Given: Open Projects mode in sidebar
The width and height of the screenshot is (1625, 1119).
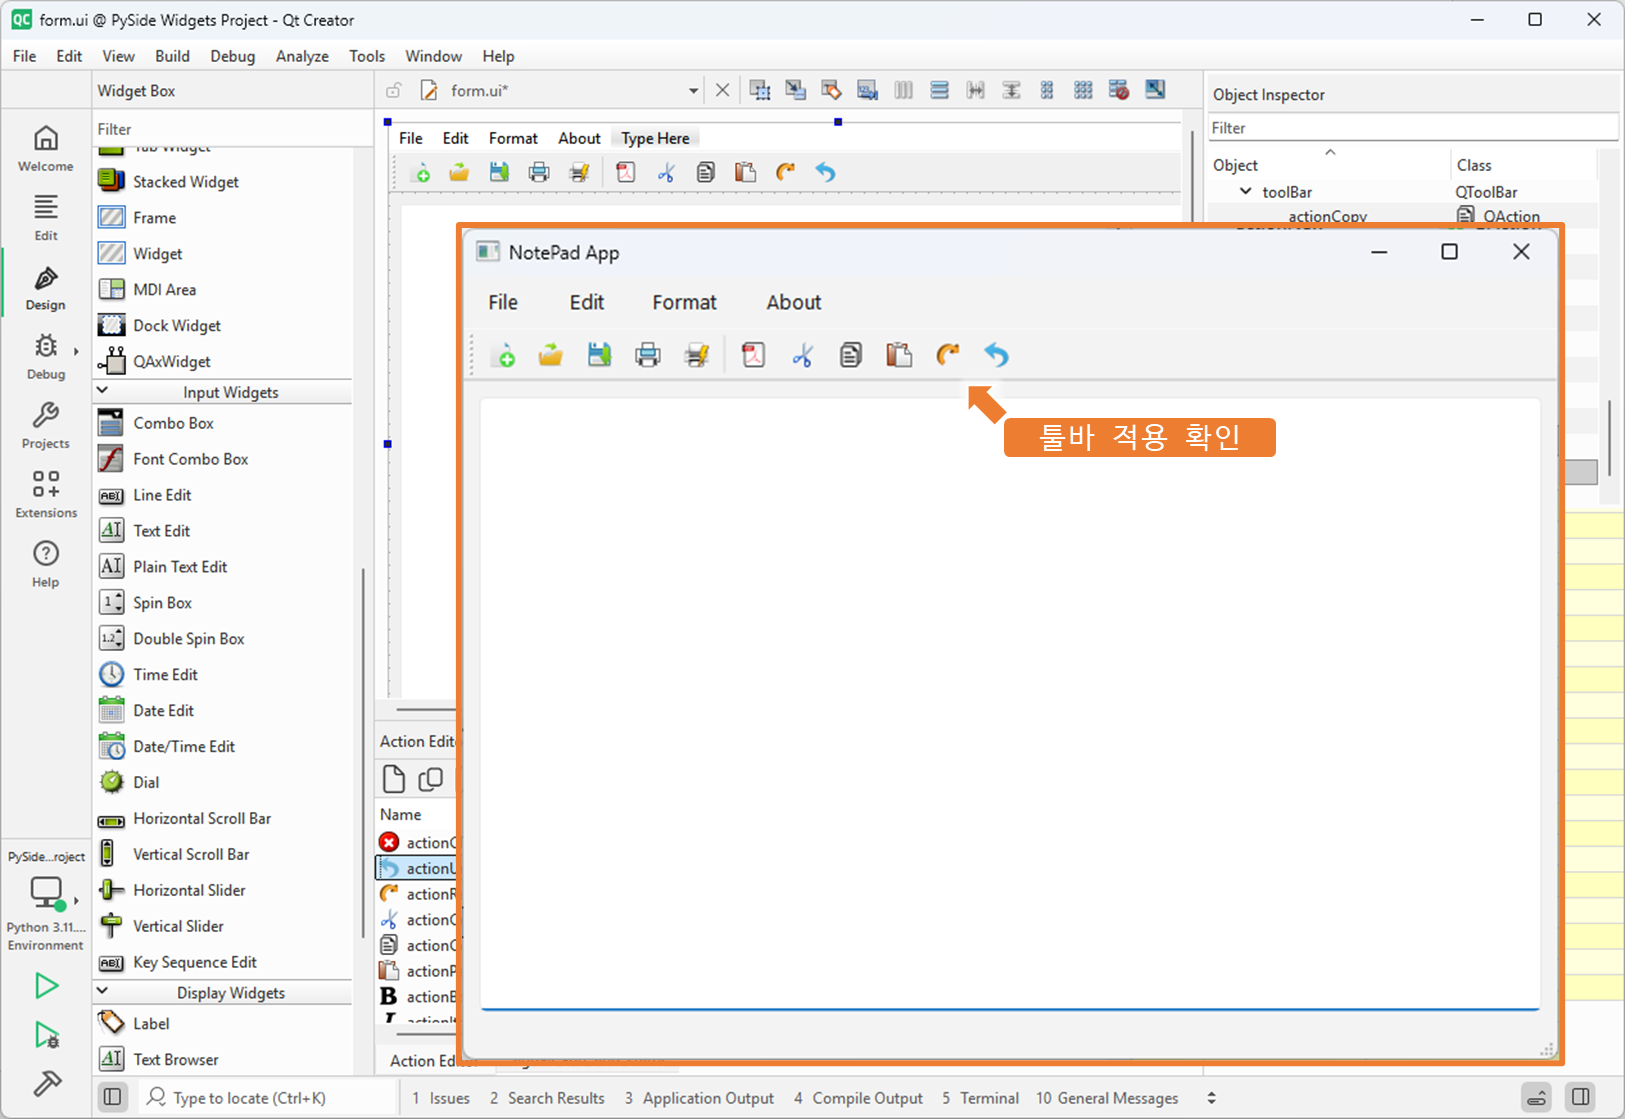Looking at the screenshot, I should click(x=46, y=426).
